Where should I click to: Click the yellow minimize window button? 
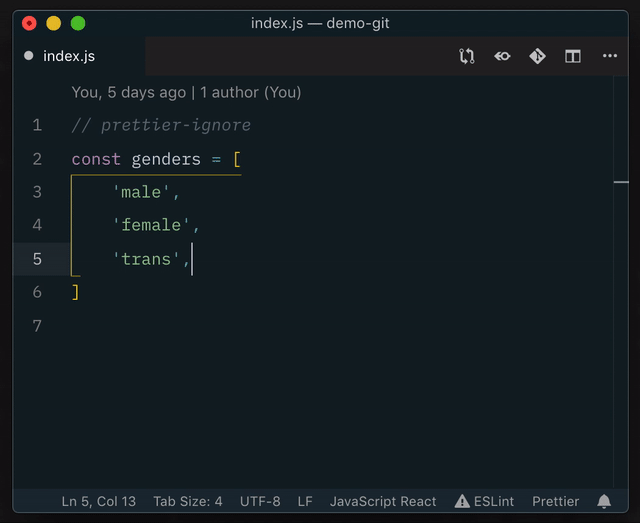pyautogui.click(x=53, y=23)
